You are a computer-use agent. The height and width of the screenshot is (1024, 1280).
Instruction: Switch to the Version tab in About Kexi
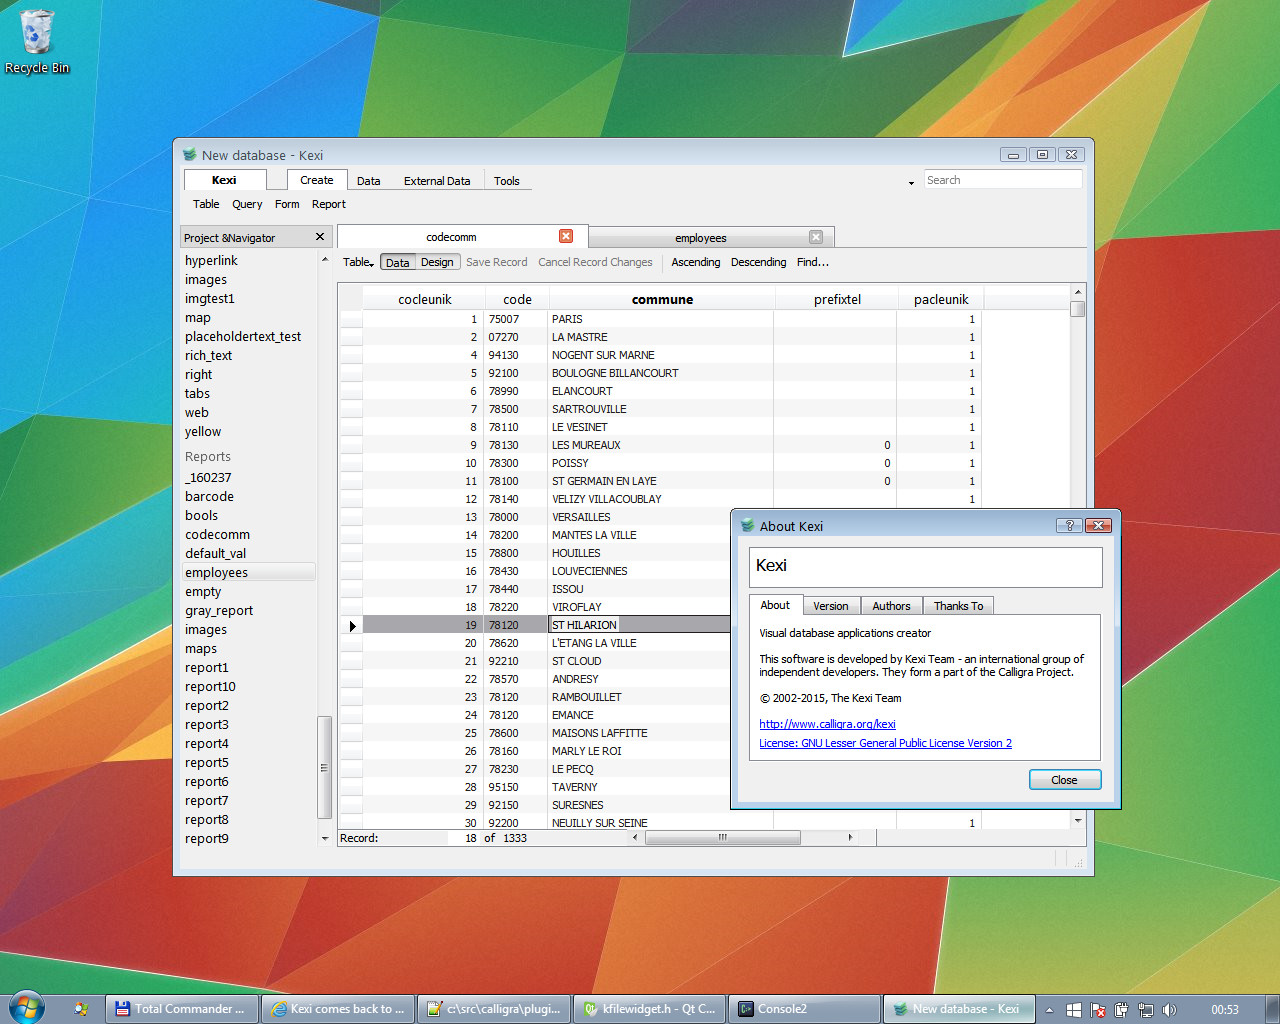coord(830,606)
